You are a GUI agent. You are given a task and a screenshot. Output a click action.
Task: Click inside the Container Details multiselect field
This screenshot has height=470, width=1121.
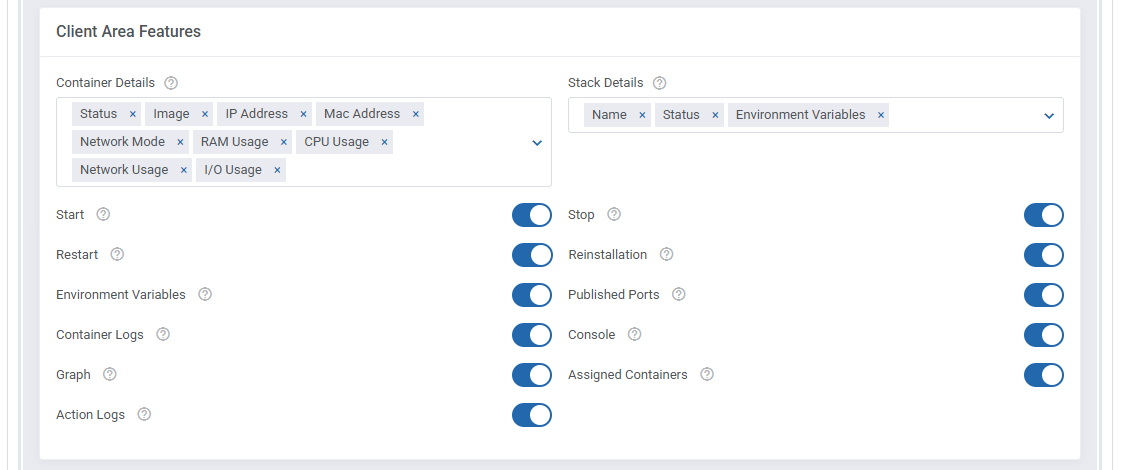coord(304,142)
